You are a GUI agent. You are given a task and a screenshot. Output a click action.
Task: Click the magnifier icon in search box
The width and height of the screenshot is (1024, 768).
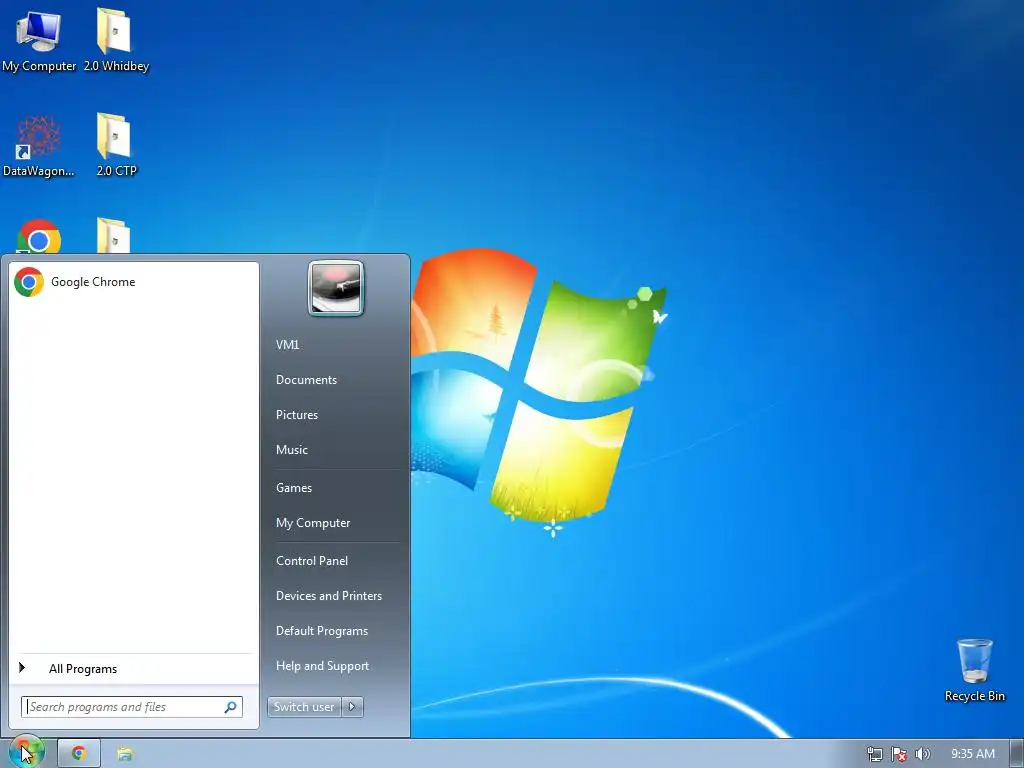pyautogui.click(x=231, y=707)
